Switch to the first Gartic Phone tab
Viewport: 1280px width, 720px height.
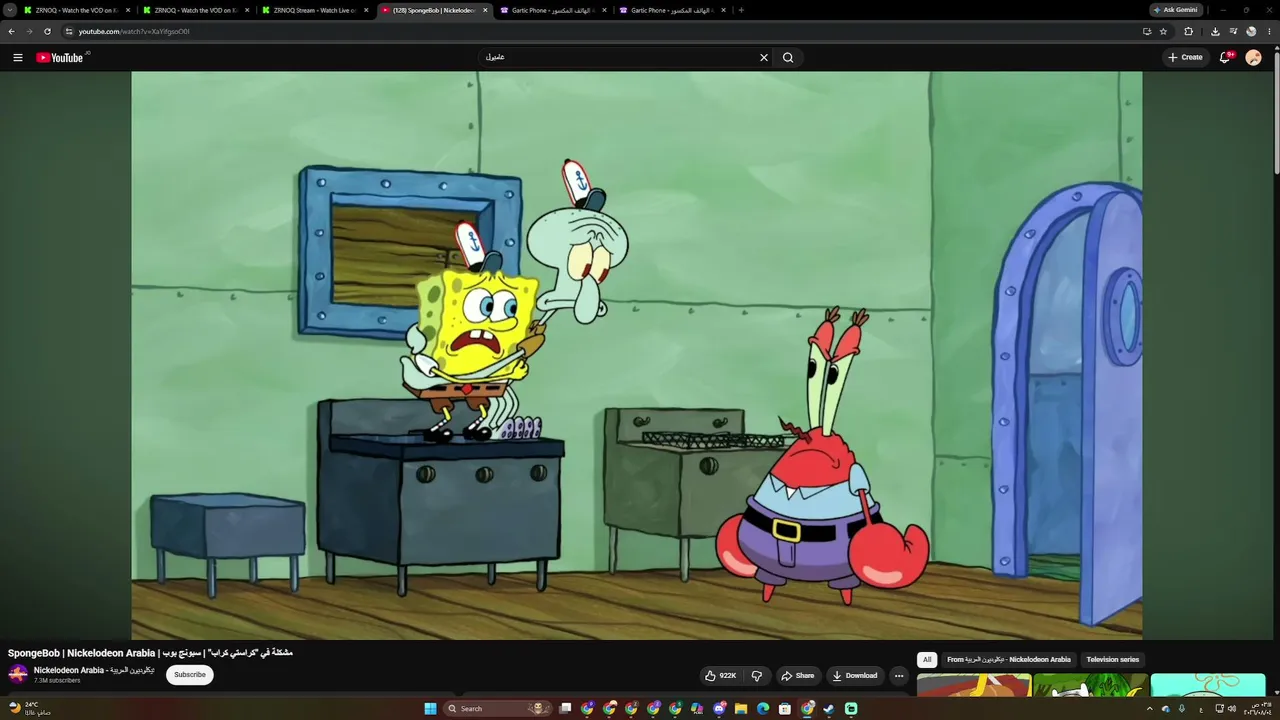[554, 10]
